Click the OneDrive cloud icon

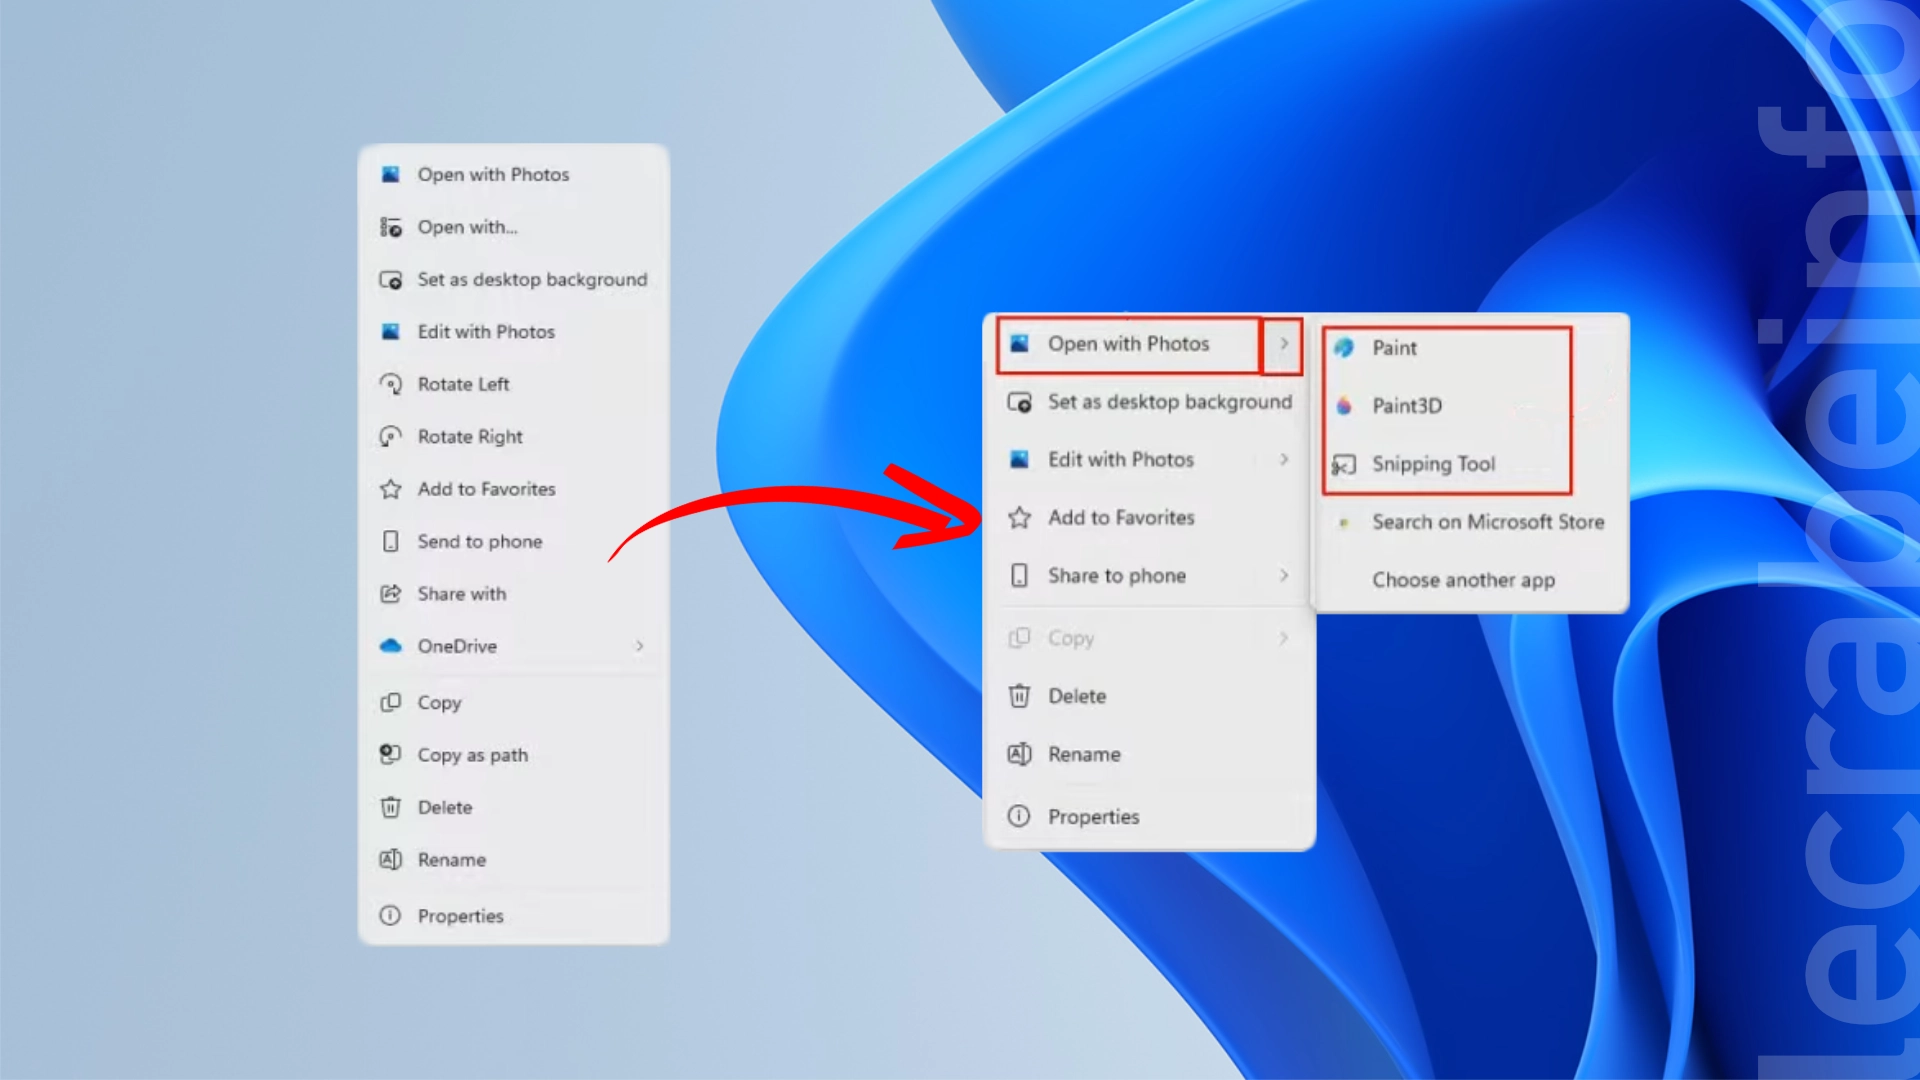[x=391, y=646]
